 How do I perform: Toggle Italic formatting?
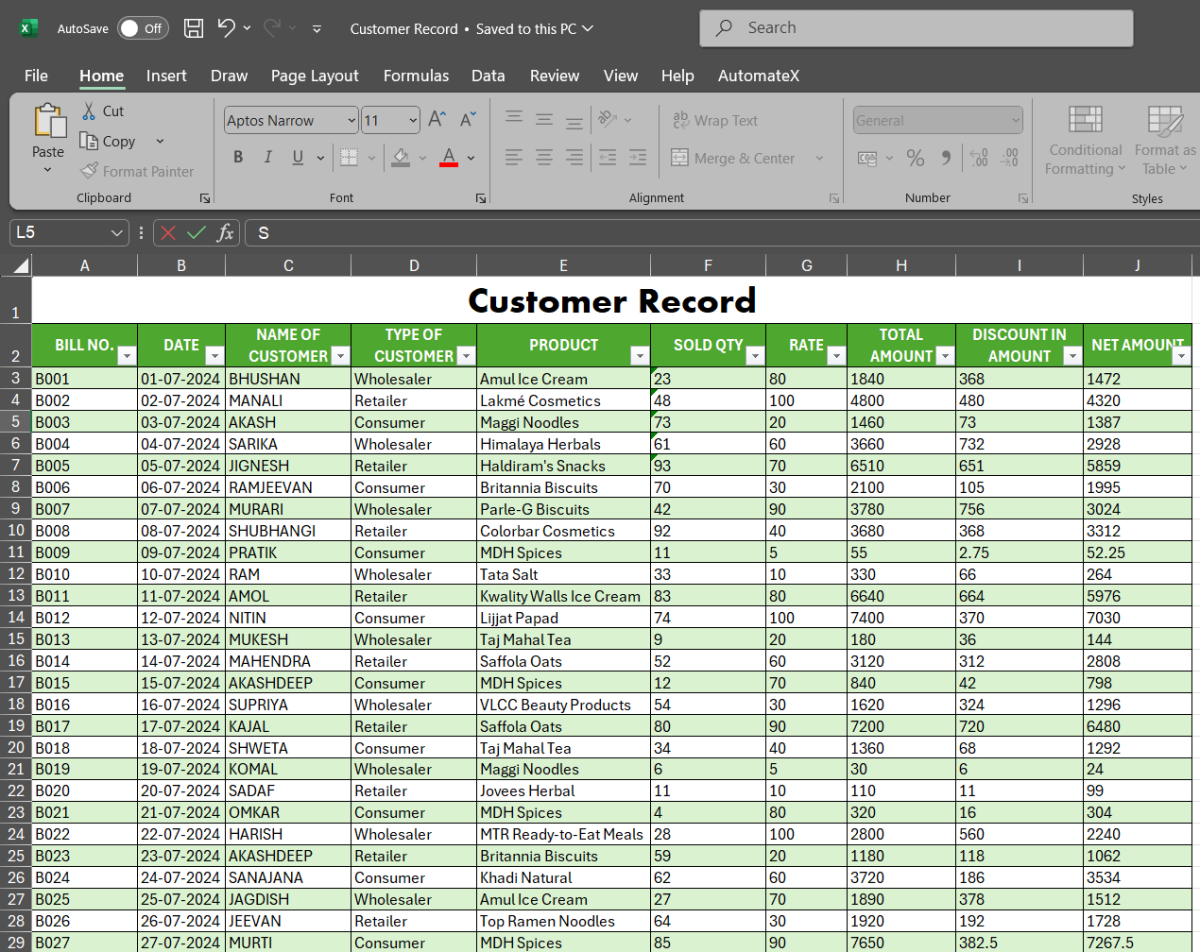click(x=267, y=158)
